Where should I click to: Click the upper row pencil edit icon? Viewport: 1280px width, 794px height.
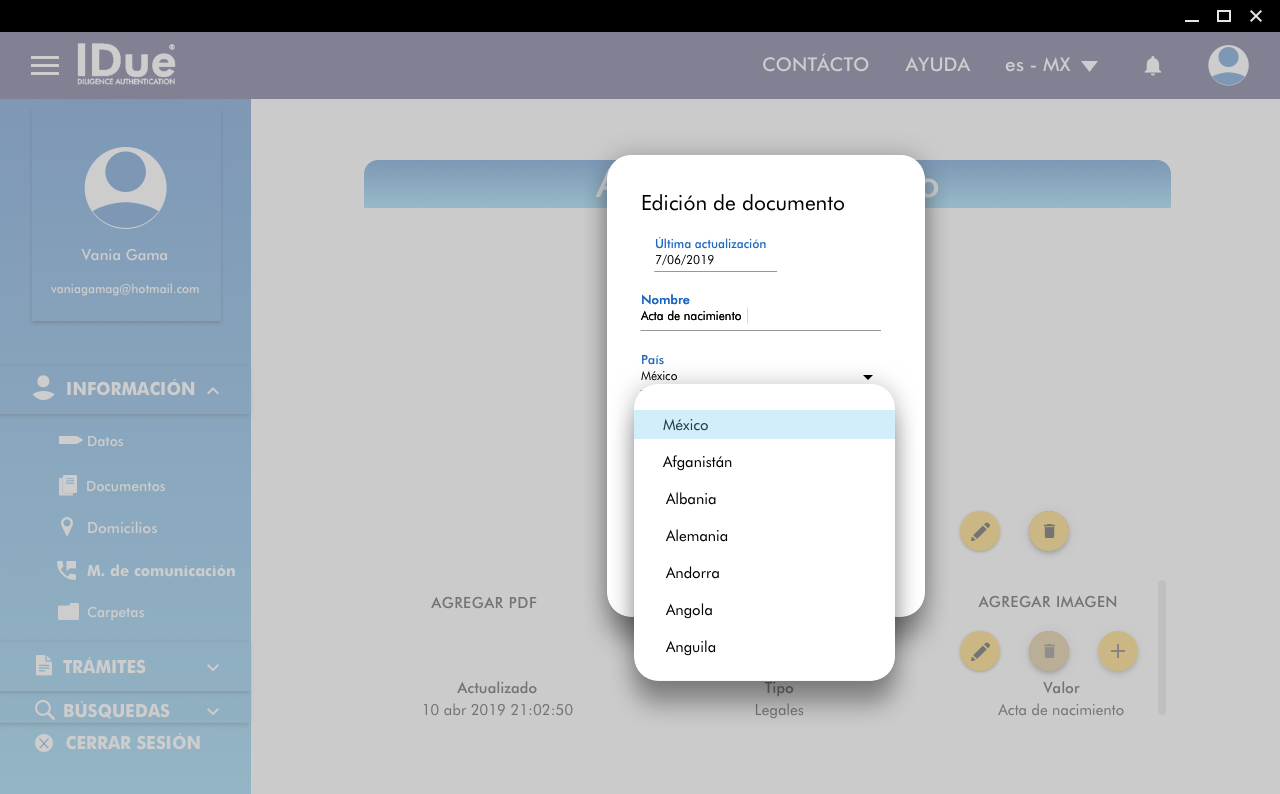pyautogui.click(x=979, y=531)
